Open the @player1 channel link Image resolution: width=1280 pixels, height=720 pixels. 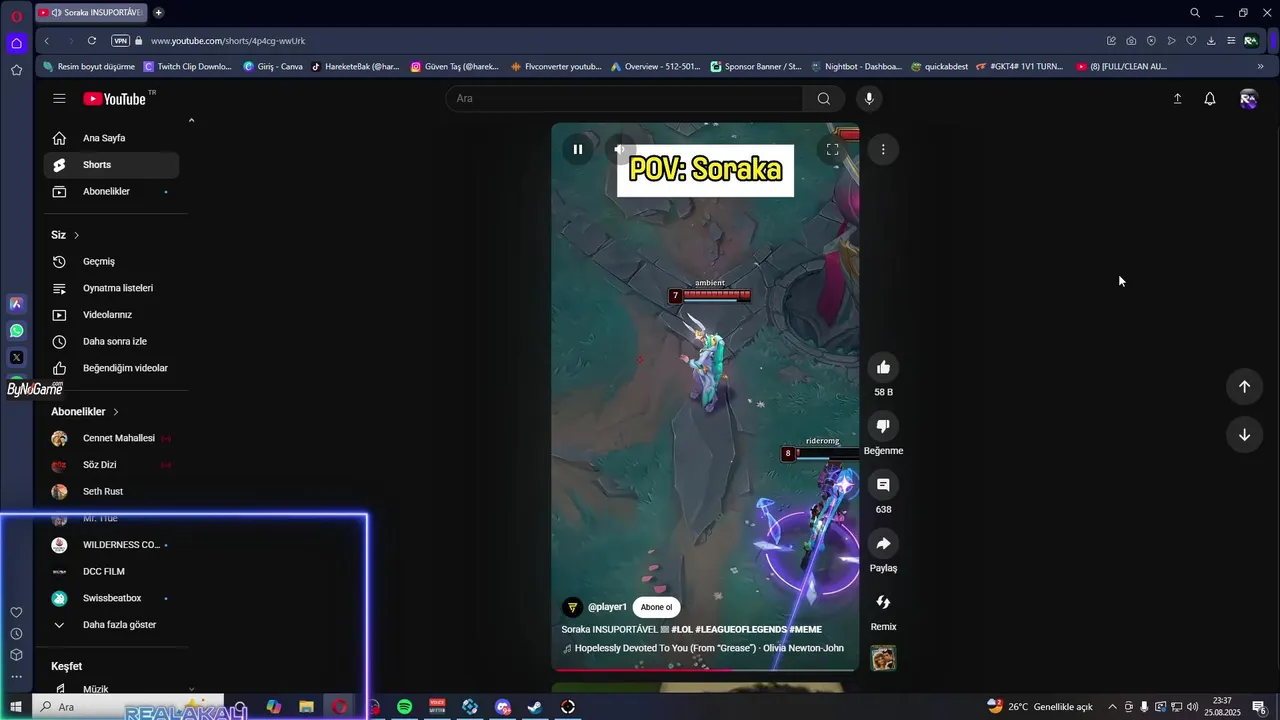(607, 607)
